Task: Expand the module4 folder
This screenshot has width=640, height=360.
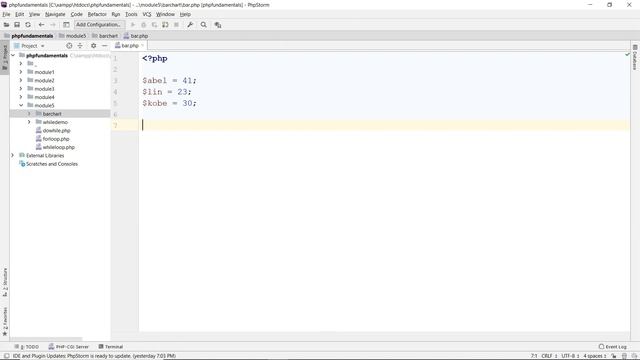Action: tap(21, 97)
